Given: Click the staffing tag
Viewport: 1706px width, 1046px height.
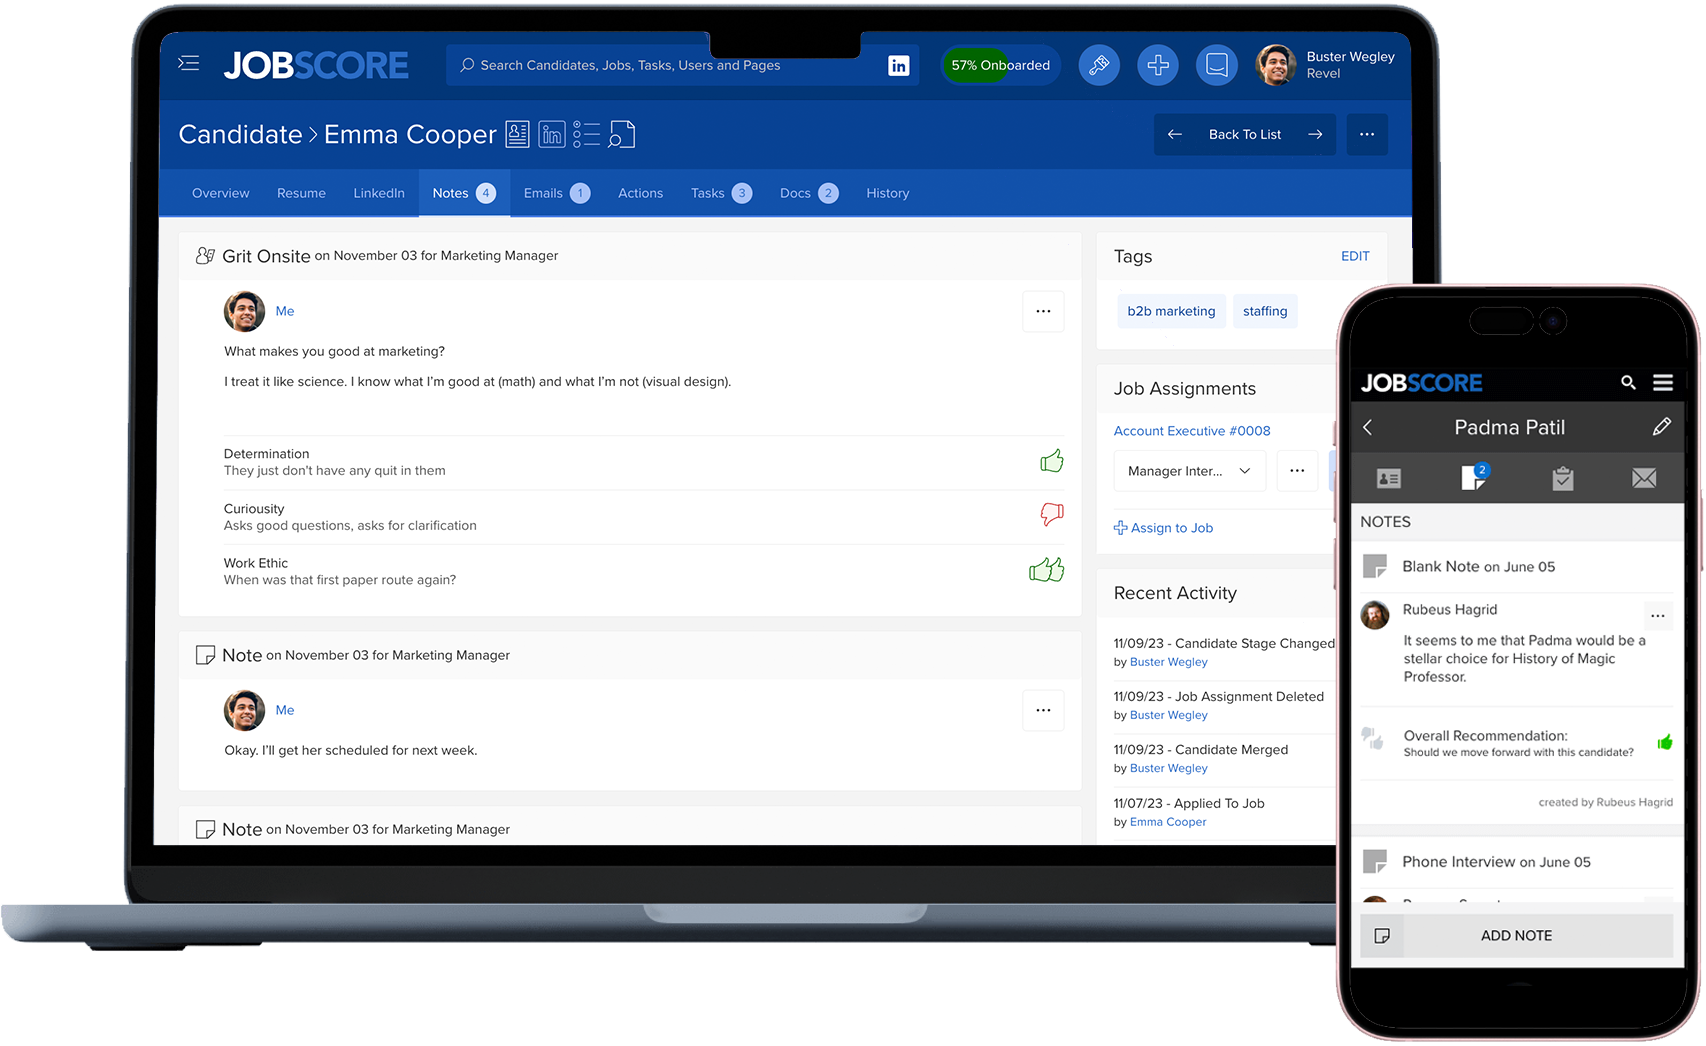Looking at the screenshot, I should coord(1265,311).
